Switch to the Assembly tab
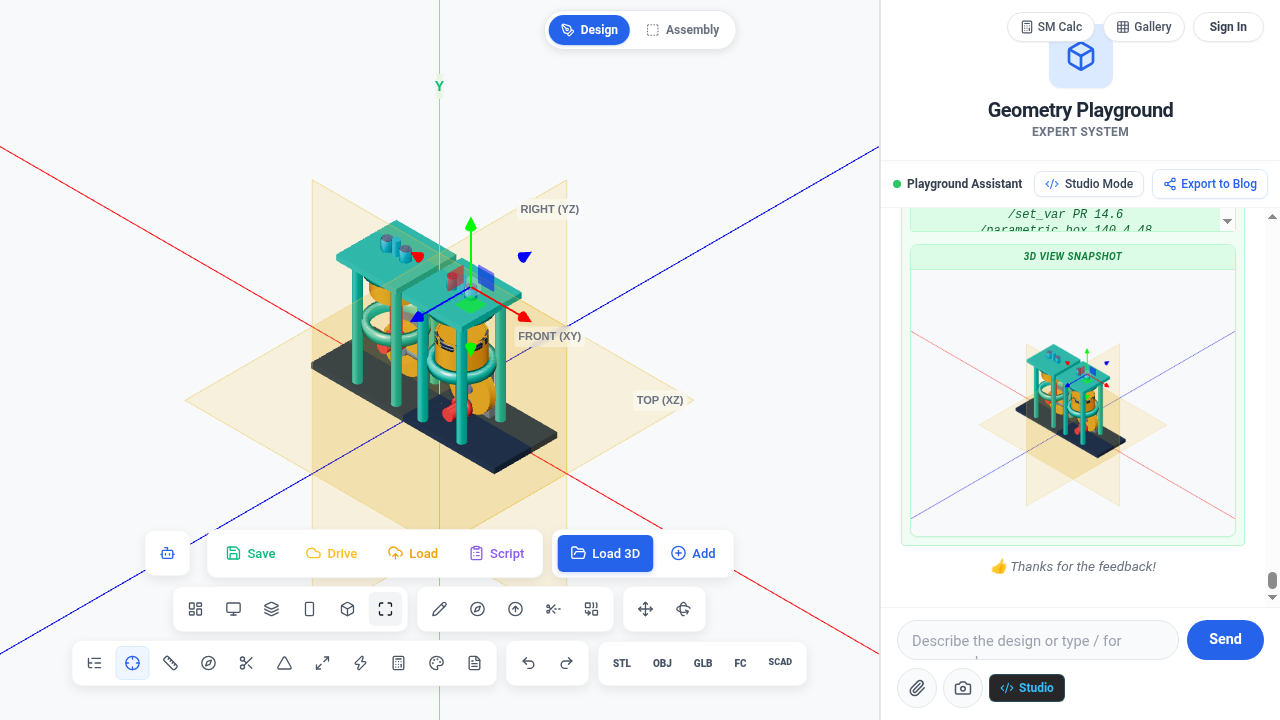The width and height of the screenshot is (1280, 720). [683, 30]
